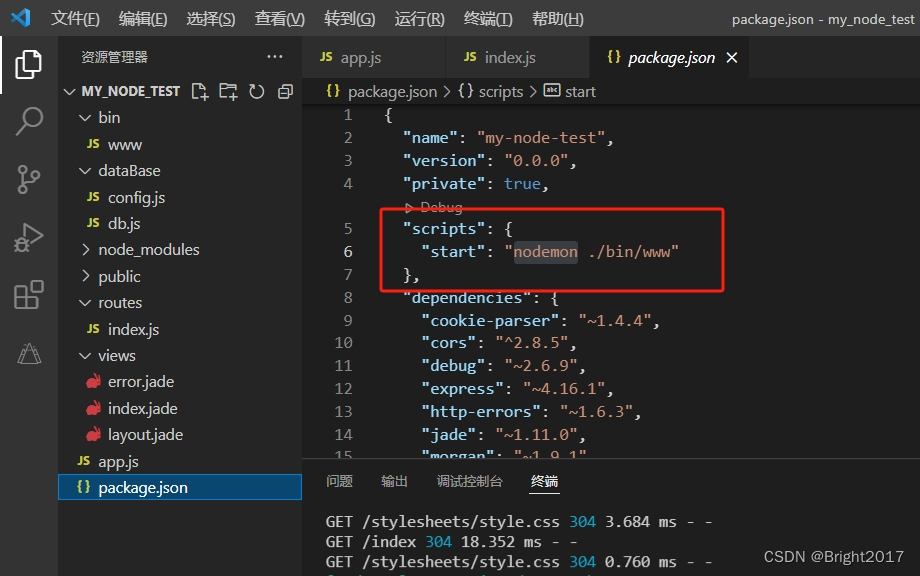The height and width of the screenshot is (576, 920).
Task: Collapse the MY_NODE_TEST root folder
Action: pyautogui.click(x=180, y=92)
